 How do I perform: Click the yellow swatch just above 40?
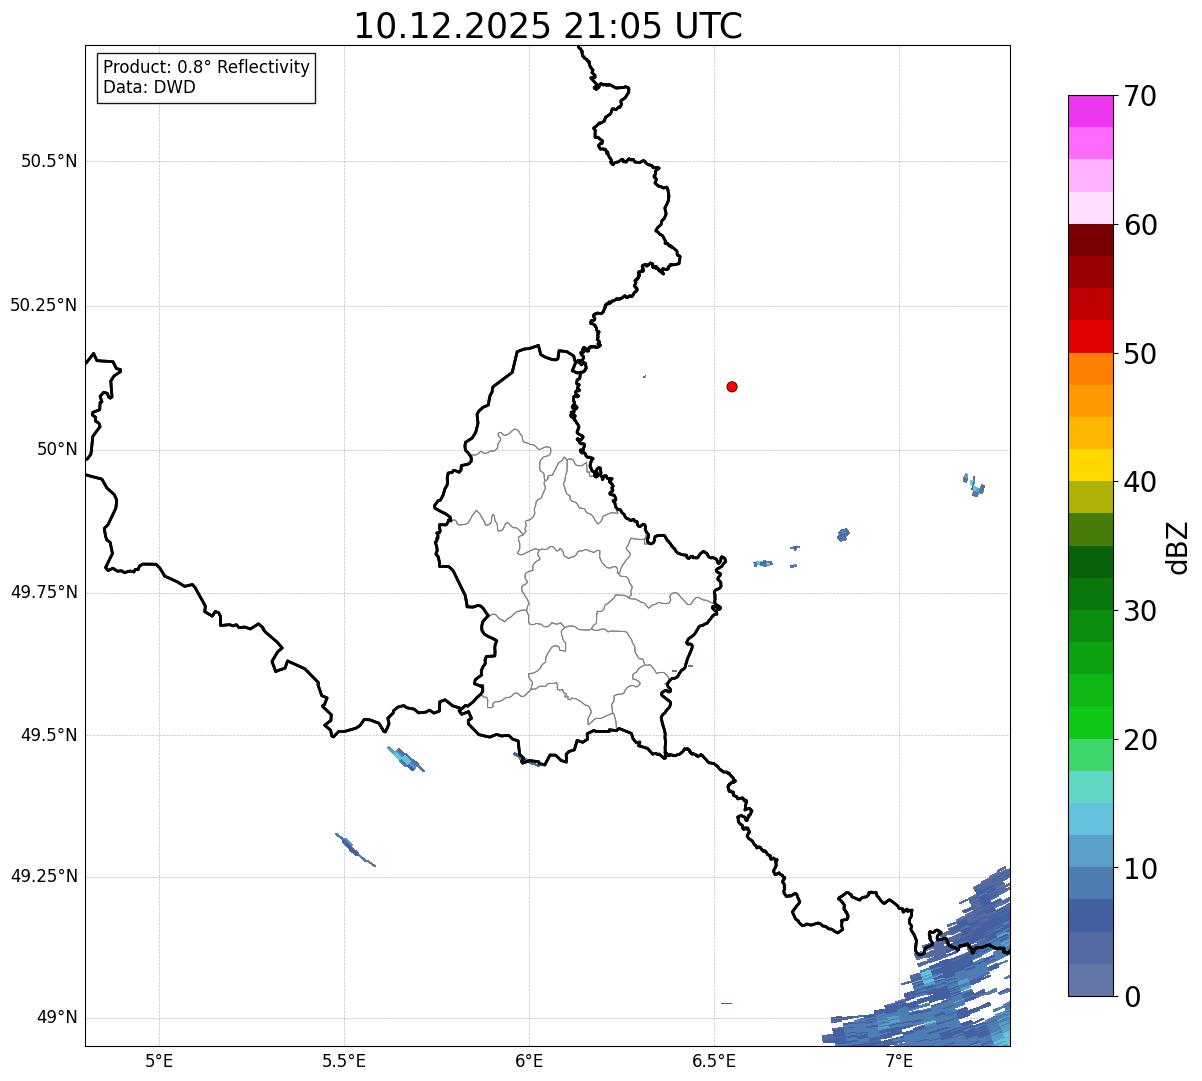coord(1090,465)
